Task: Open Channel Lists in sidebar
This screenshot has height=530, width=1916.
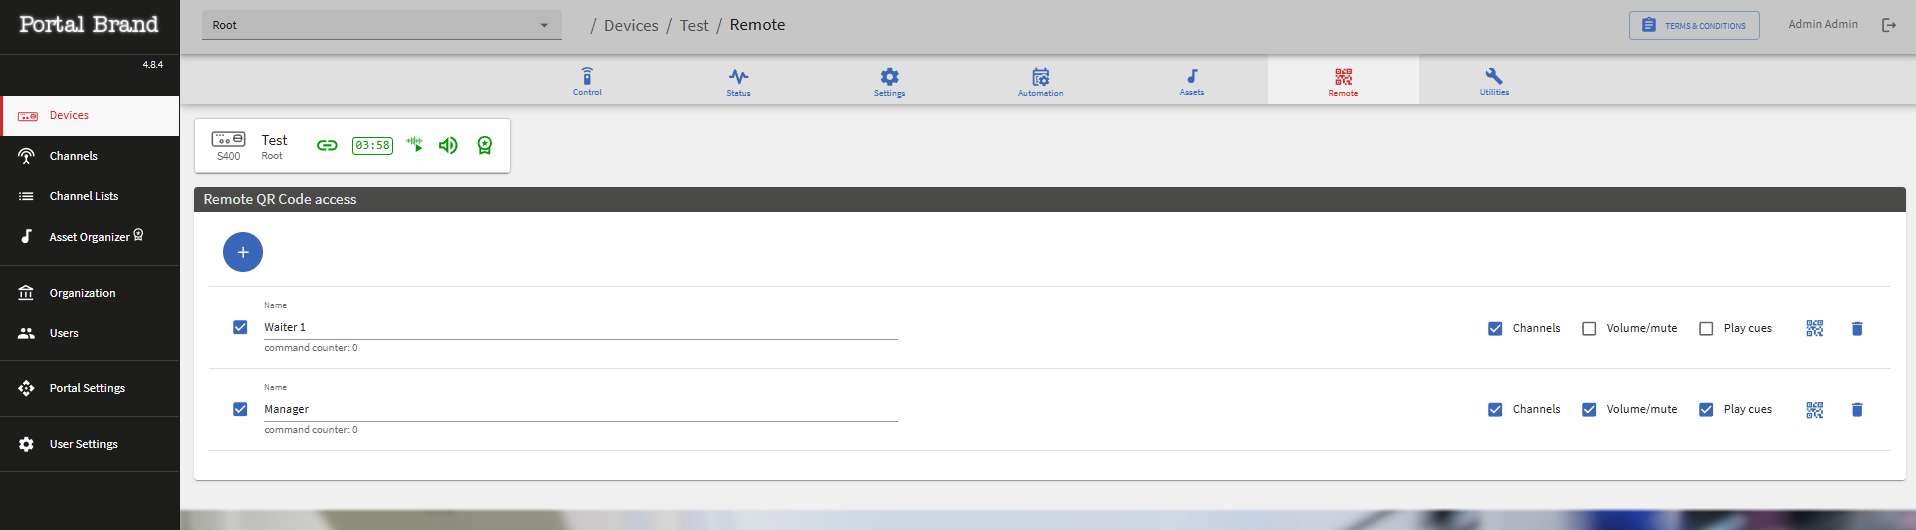Action: click(x=90, y=196)
